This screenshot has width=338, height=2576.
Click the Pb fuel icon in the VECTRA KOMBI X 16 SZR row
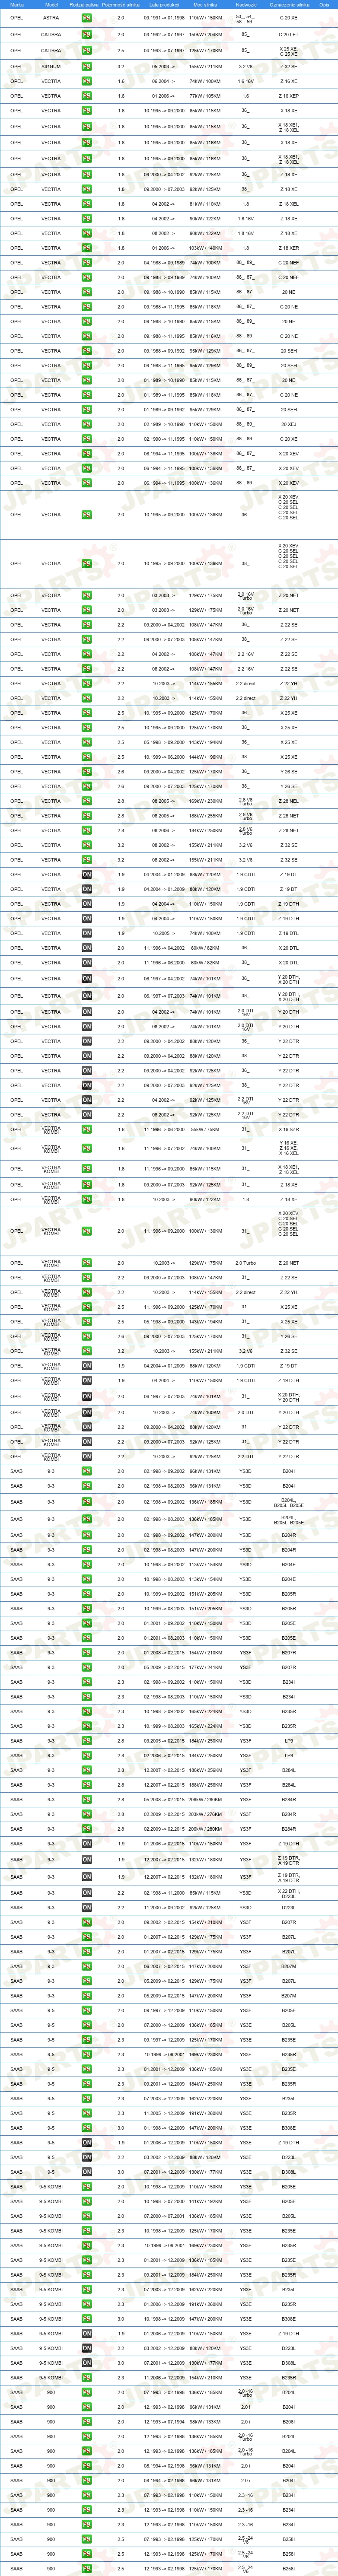[x=87, y=1130]
